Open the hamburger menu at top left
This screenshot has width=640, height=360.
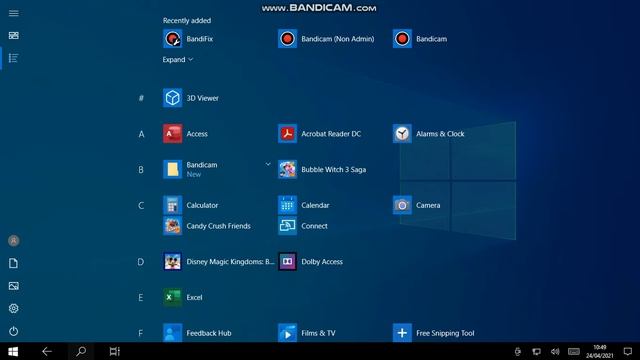coord(13,13)
